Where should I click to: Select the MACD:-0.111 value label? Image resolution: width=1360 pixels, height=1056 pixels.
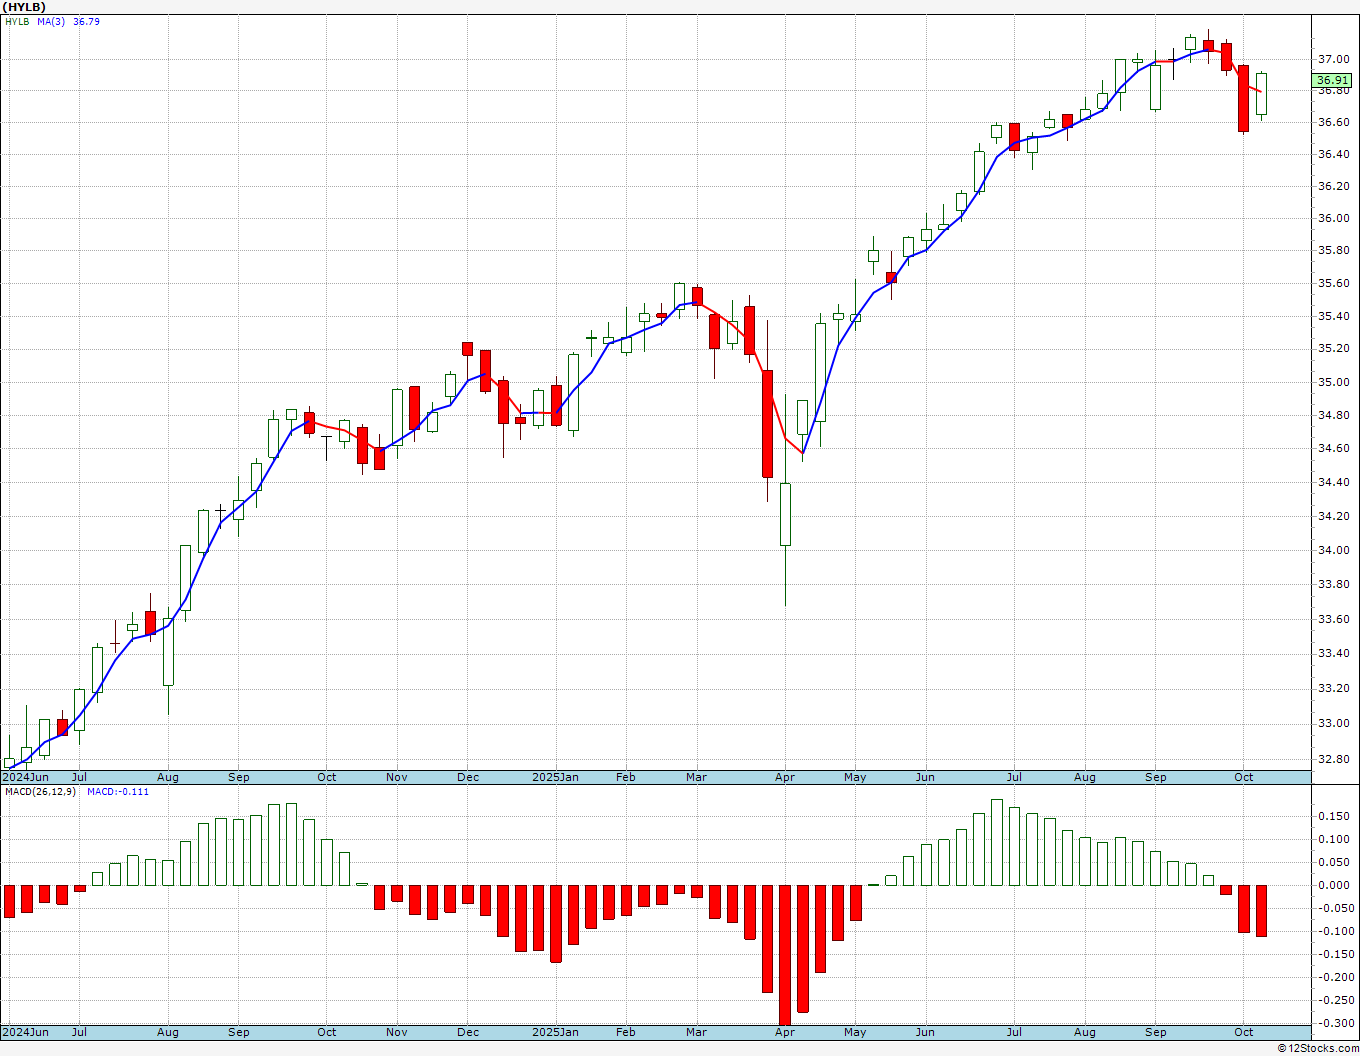click(118, 792)
